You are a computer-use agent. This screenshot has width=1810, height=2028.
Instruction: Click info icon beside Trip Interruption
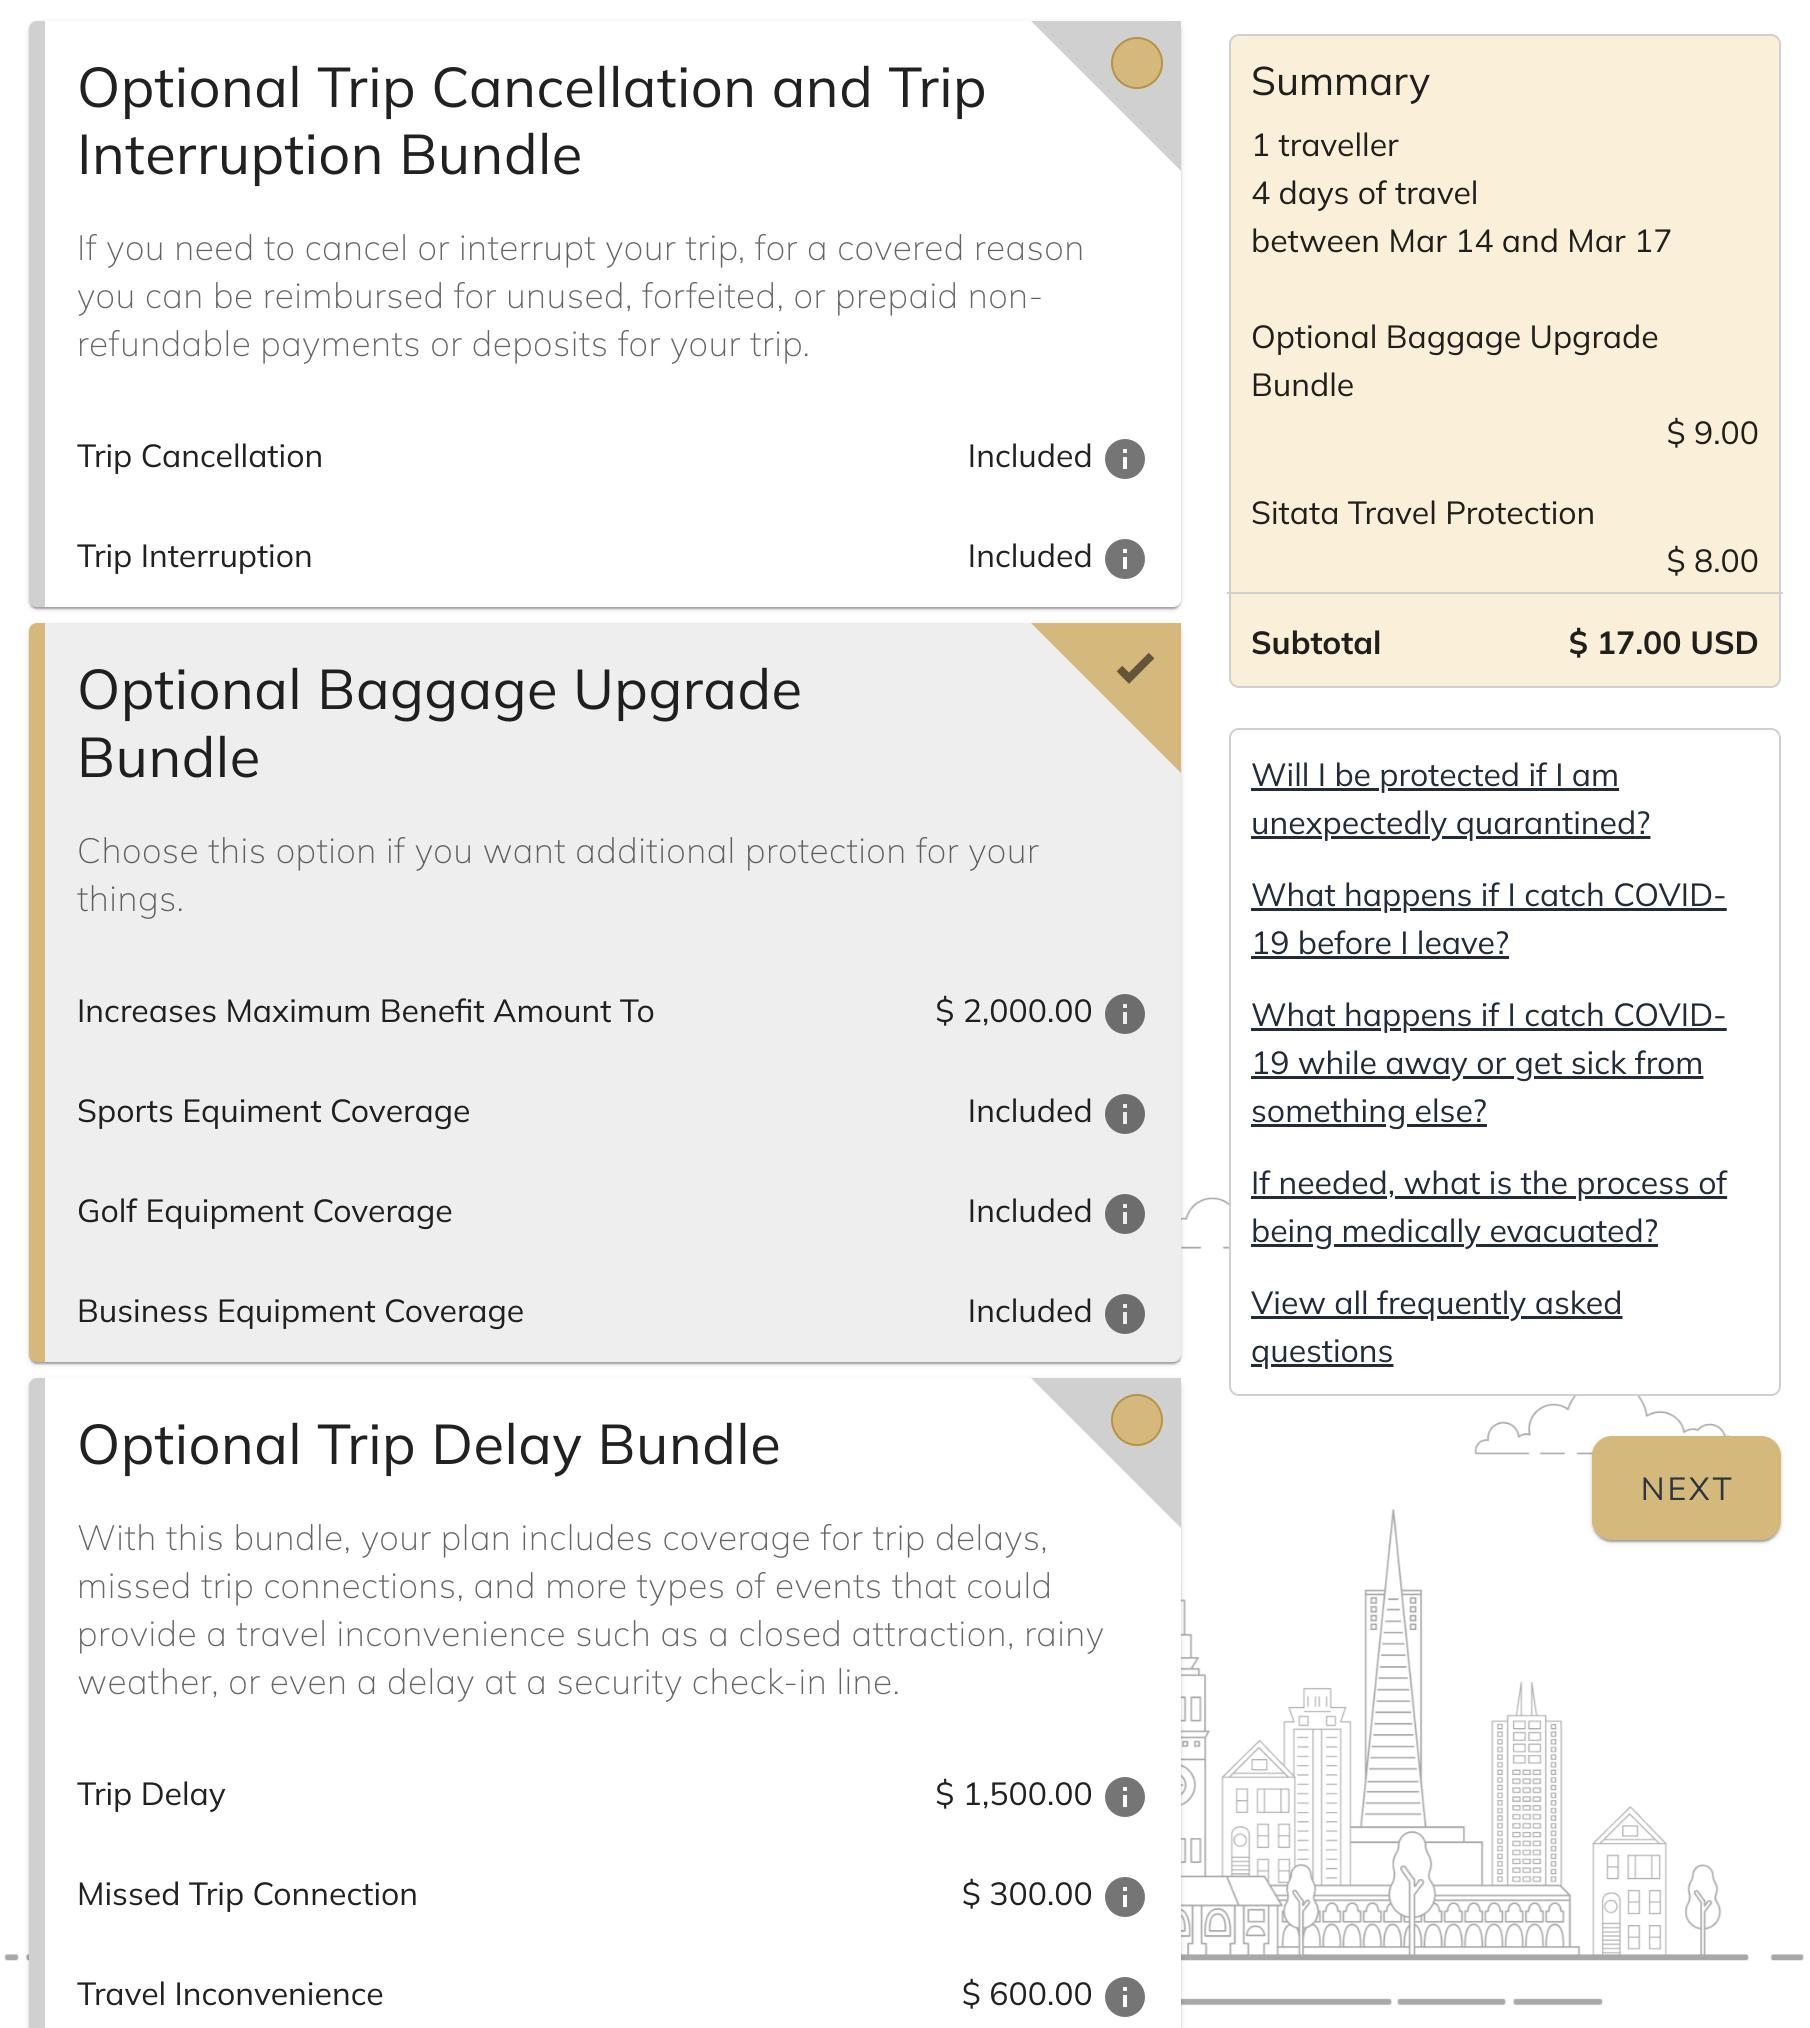click(x=1124, y=559)
